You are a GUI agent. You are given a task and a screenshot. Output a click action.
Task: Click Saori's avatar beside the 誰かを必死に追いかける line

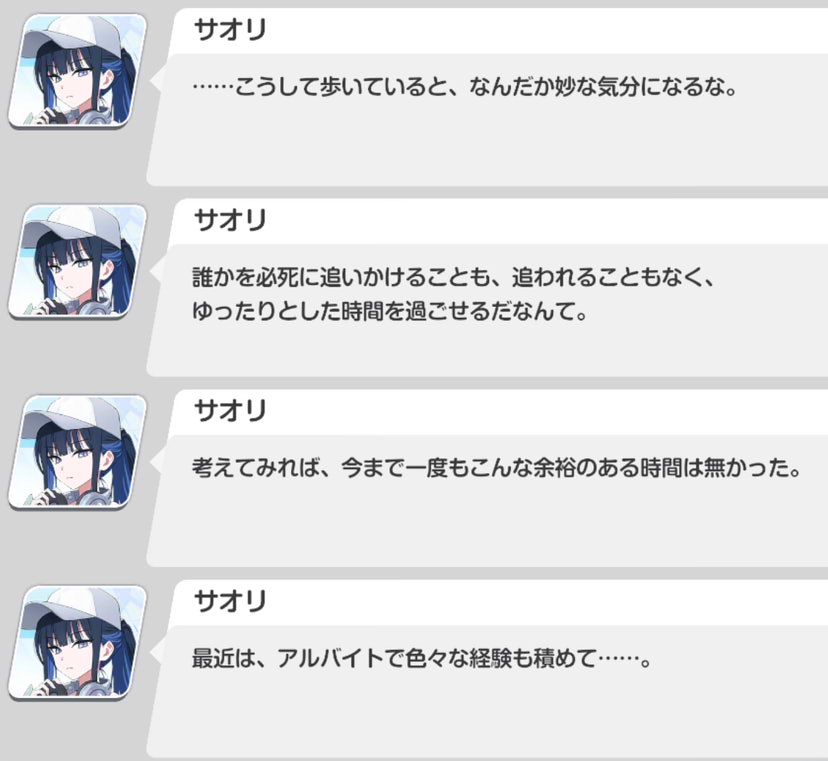tap(77, 261)
